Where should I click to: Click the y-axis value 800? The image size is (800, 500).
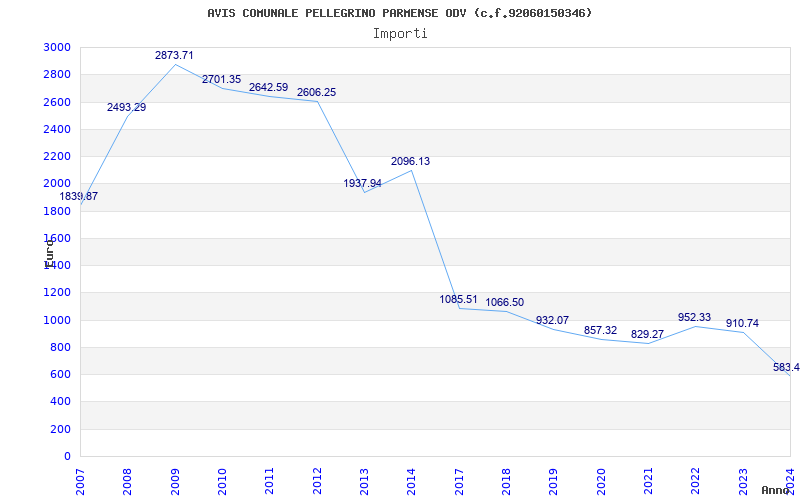61,347
